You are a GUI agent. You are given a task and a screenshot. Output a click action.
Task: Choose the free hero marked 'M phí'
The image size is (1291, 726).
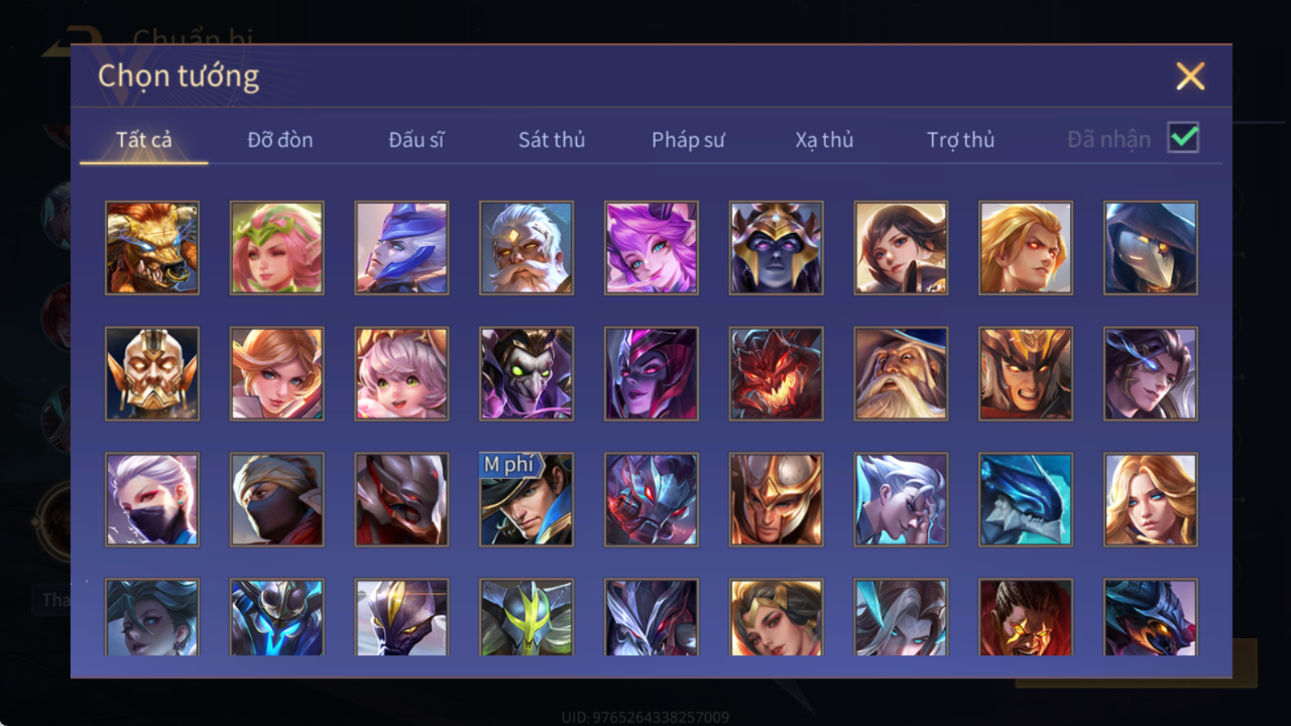point(526,500)
